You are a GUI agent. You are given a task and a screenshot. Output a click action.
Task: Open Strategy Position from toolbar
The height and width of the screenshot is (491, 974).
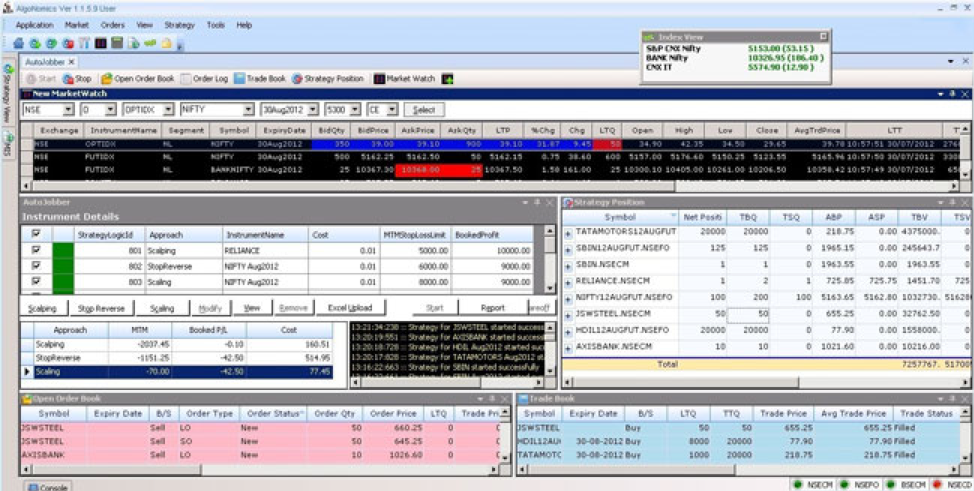click(x=328, y=79)
